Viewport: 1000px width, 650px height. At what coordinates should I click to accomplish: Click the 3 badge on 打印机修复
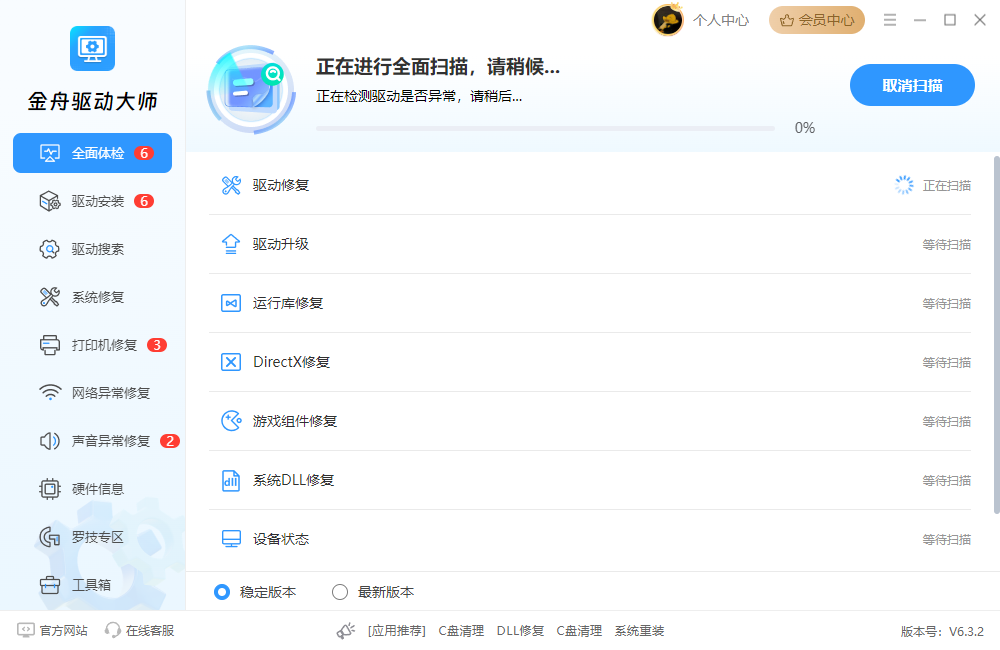tap(157, 345)
